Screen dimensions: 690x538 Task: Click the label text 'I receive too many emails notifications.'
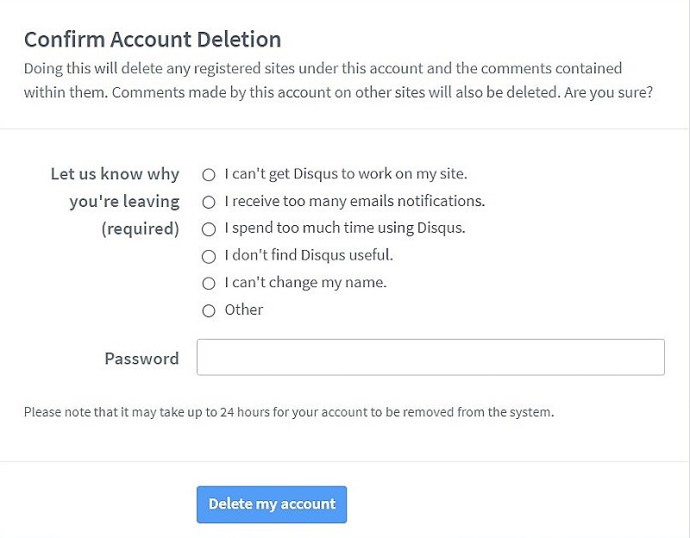pyautogui.click(x=355, y=201)
